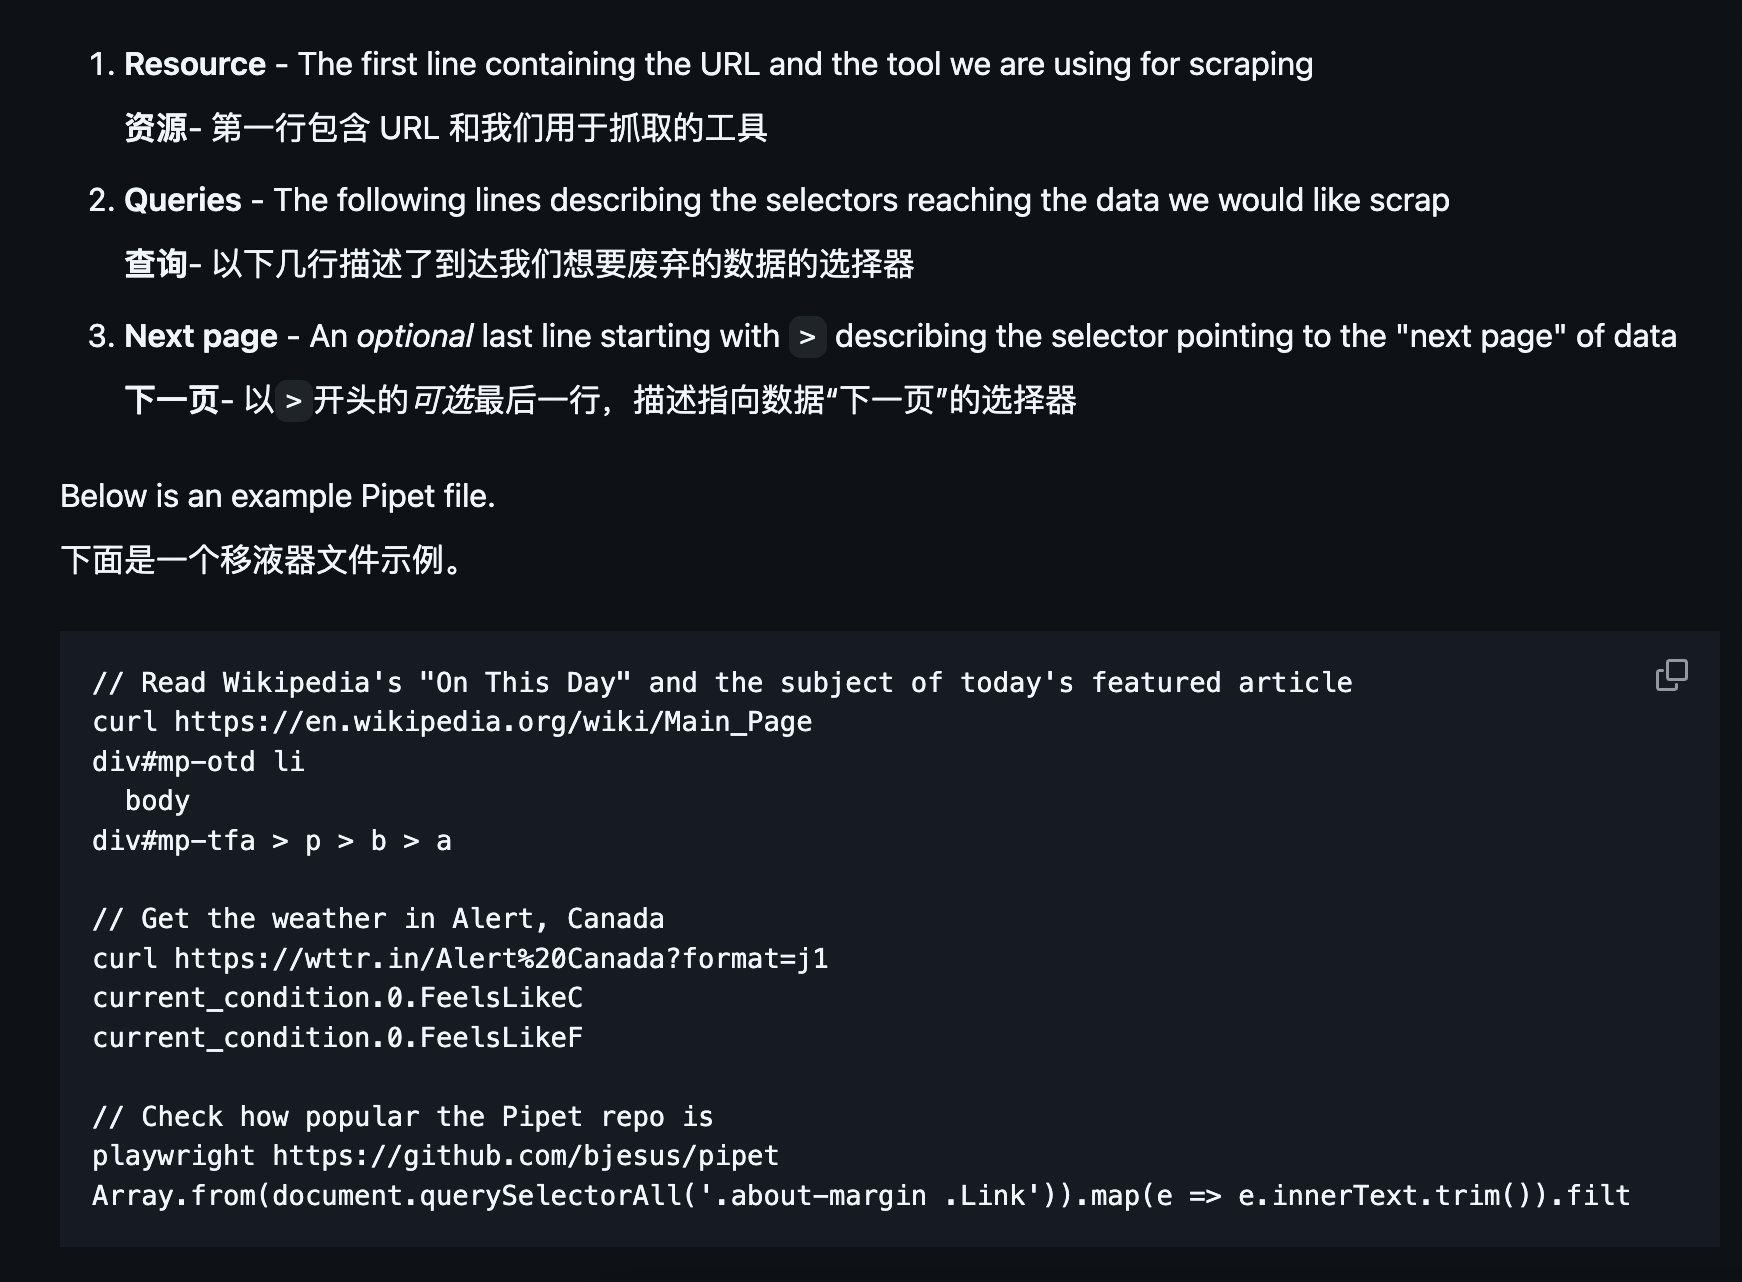Copy the Pipet example code block

1671,676
